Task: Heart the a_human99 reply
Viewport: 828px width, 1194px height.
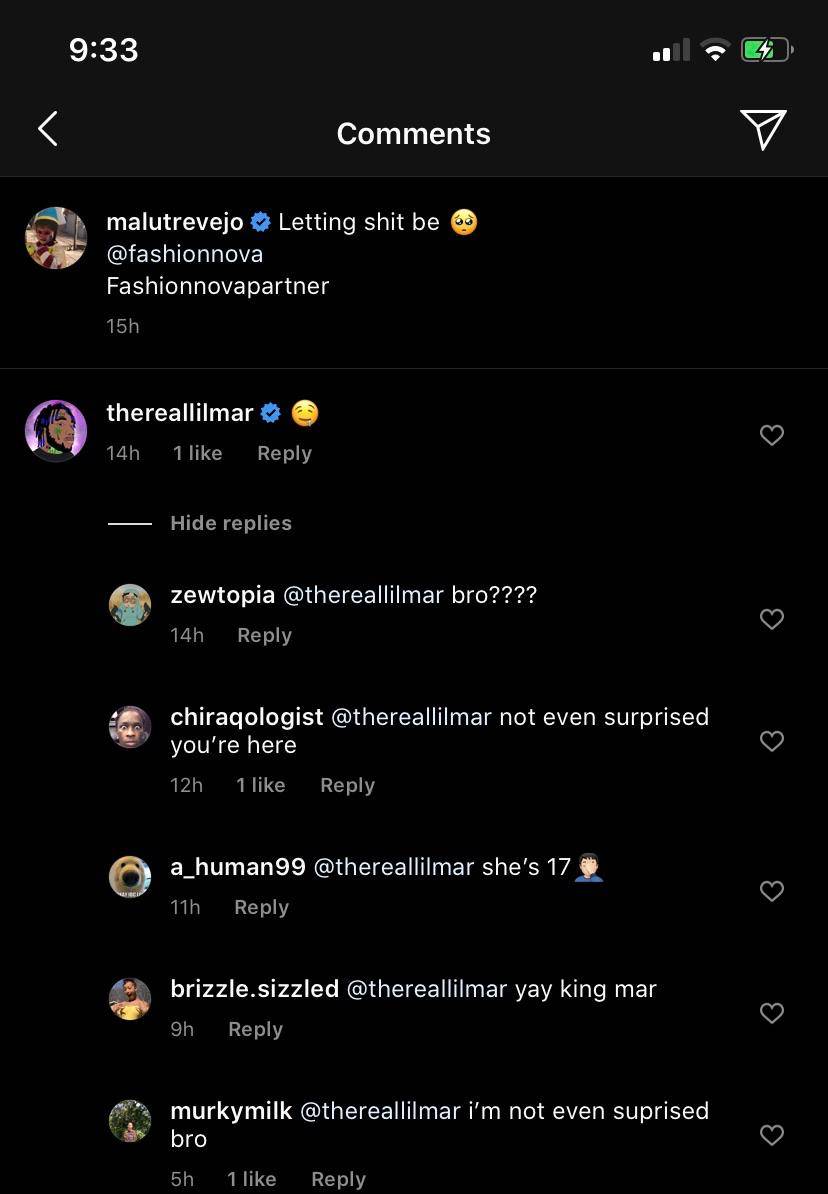Action: click(771, 891)
